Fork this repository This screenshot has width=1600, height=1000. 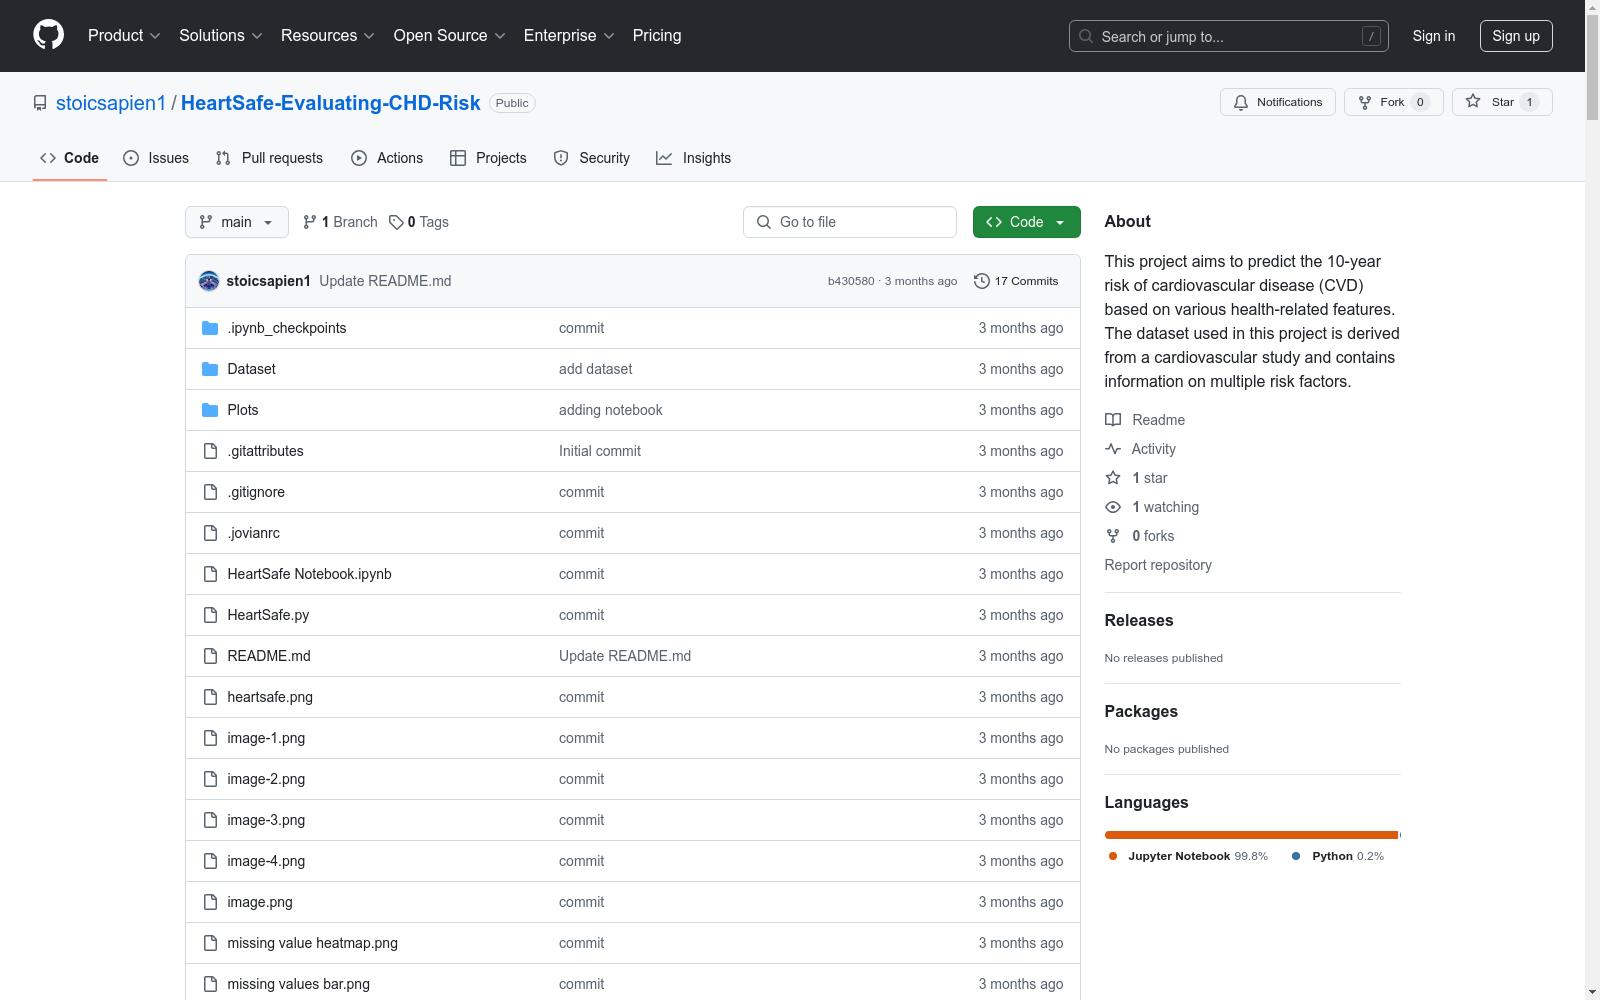1394,102
